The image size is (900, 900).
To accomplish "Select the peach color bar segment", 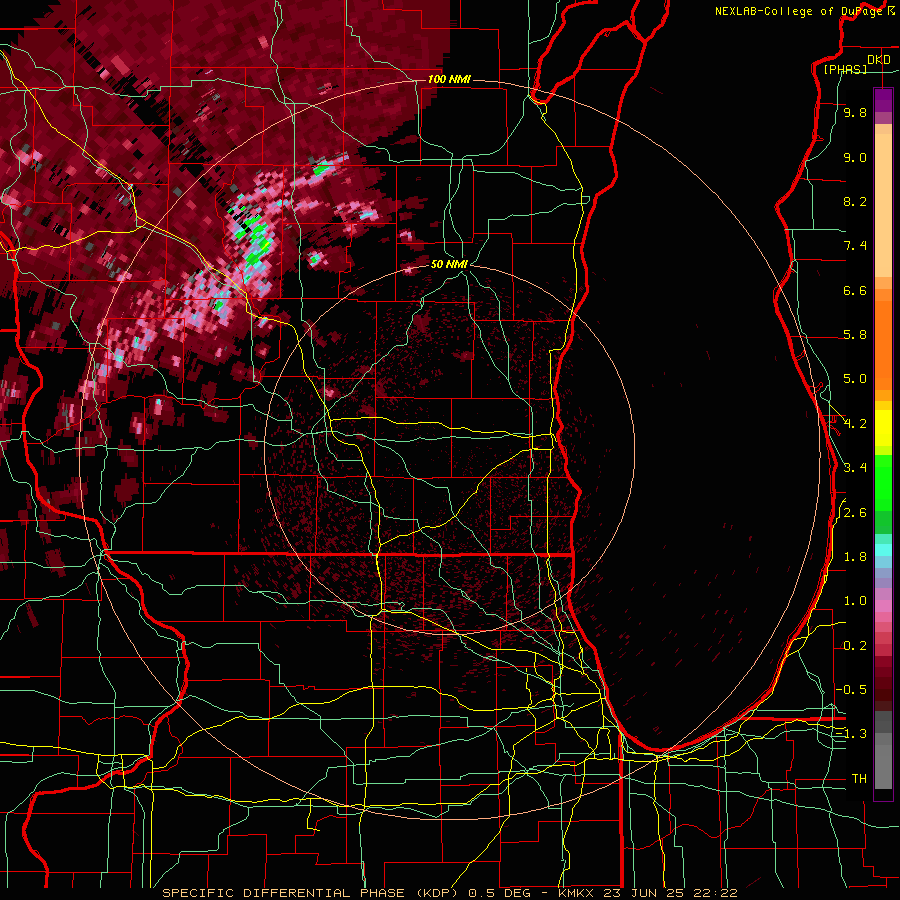I will pyautogui.click(x=883, y=205).
